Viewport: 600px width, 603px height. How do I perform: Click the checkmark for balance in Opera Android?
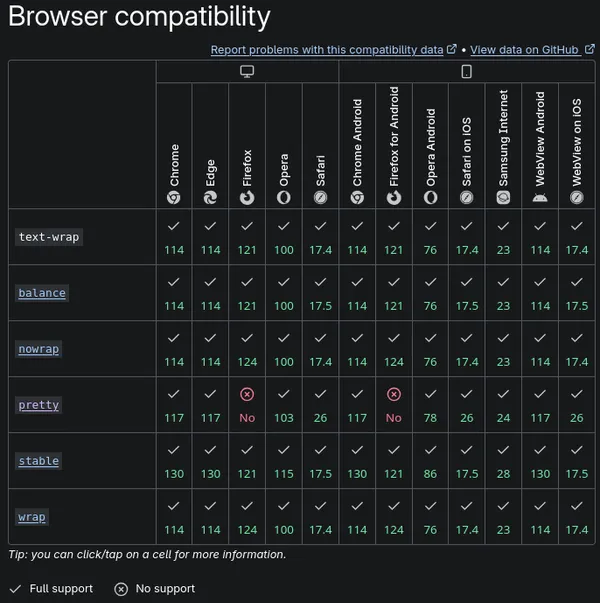430,282
